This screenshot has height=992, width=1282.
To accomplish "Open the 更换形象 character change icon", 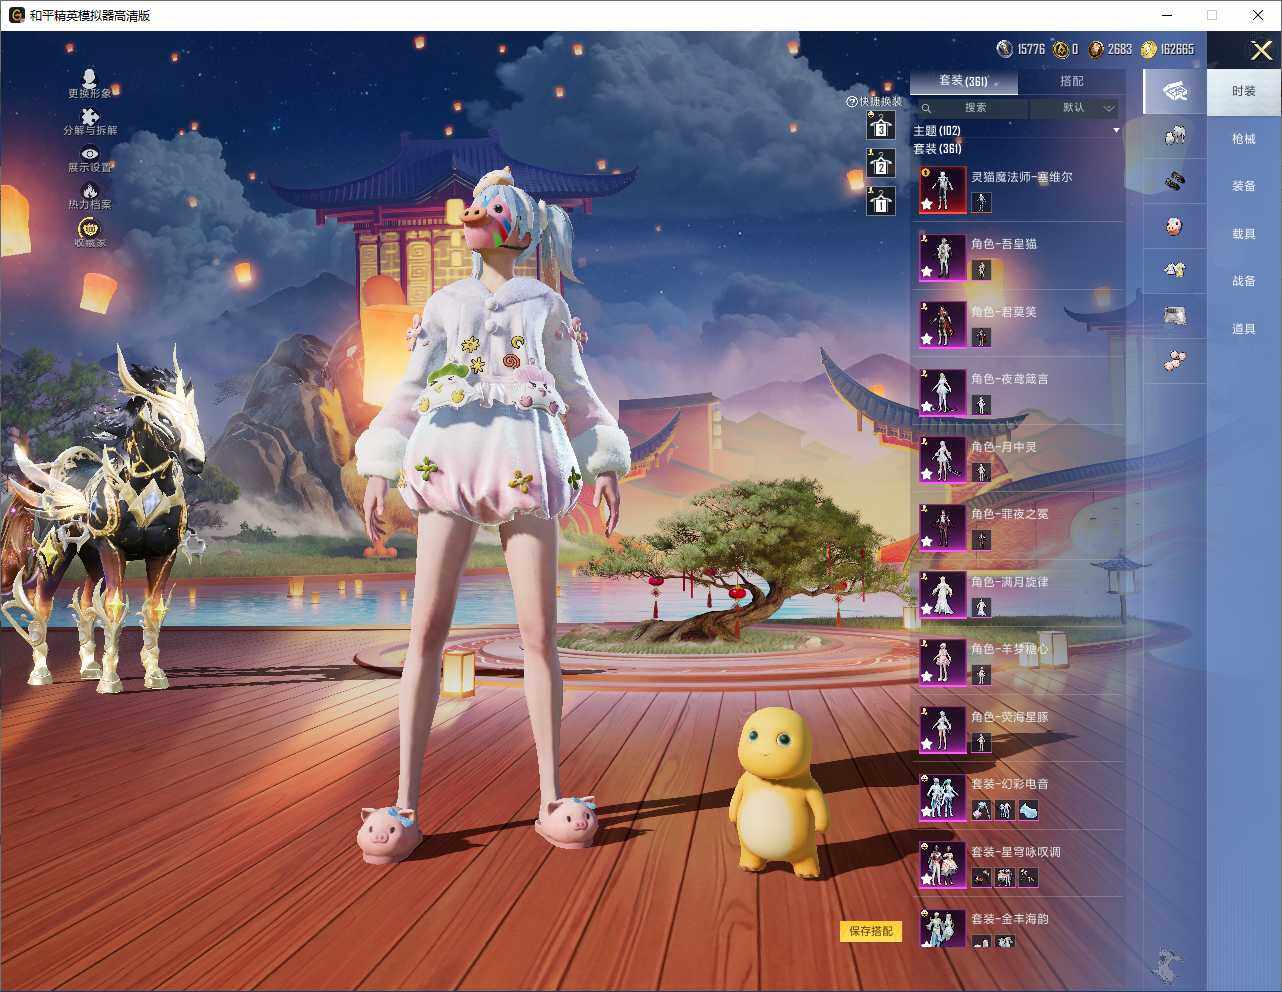I will [89, 84].
